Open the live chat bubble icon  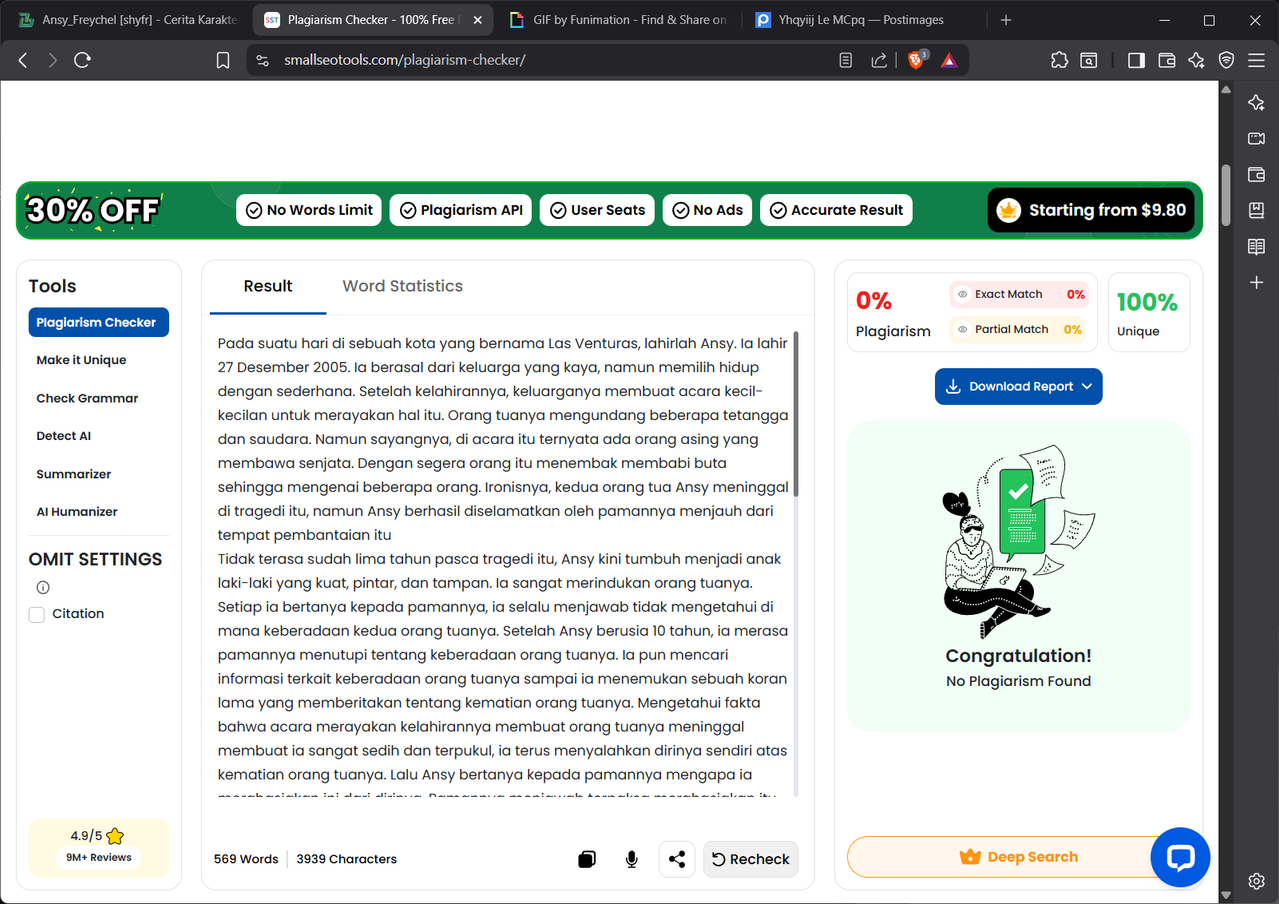pos(1180,857)
